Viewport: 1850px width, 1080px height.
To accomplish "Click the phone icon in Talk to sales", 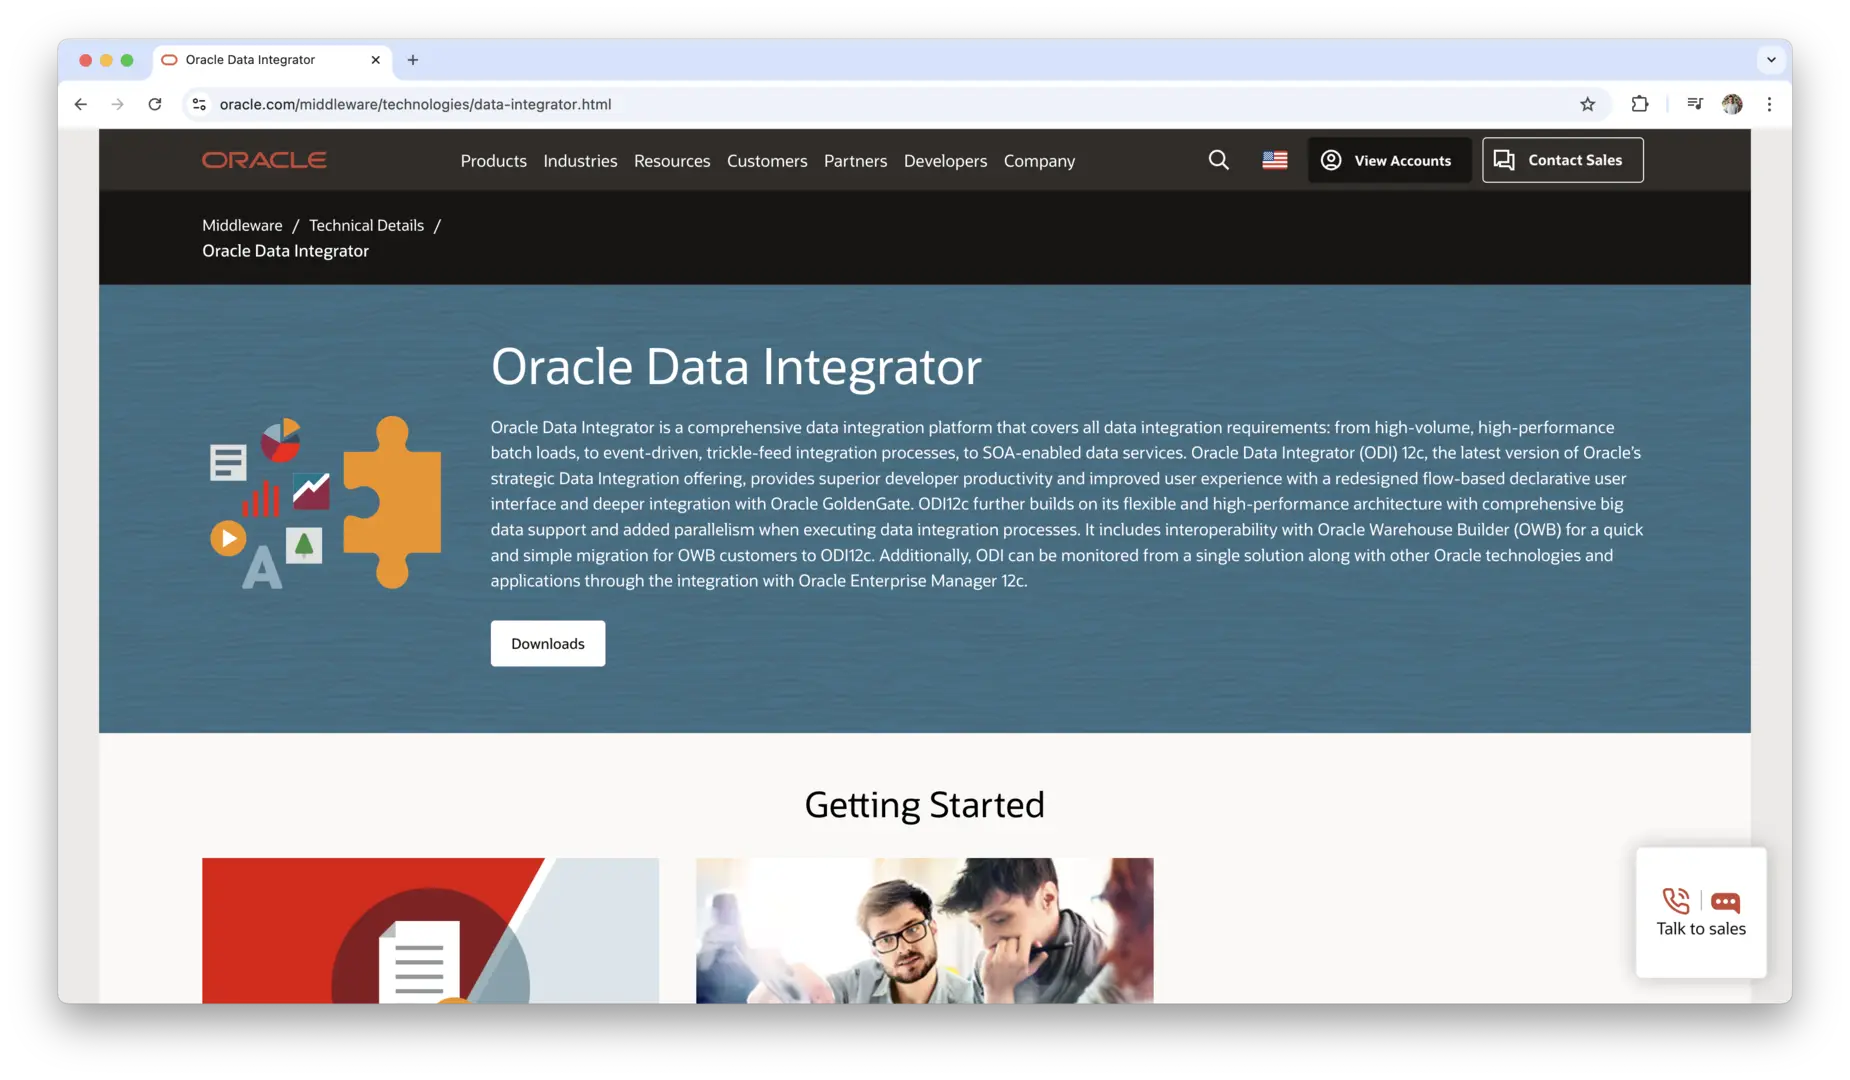I will 1676,901.
